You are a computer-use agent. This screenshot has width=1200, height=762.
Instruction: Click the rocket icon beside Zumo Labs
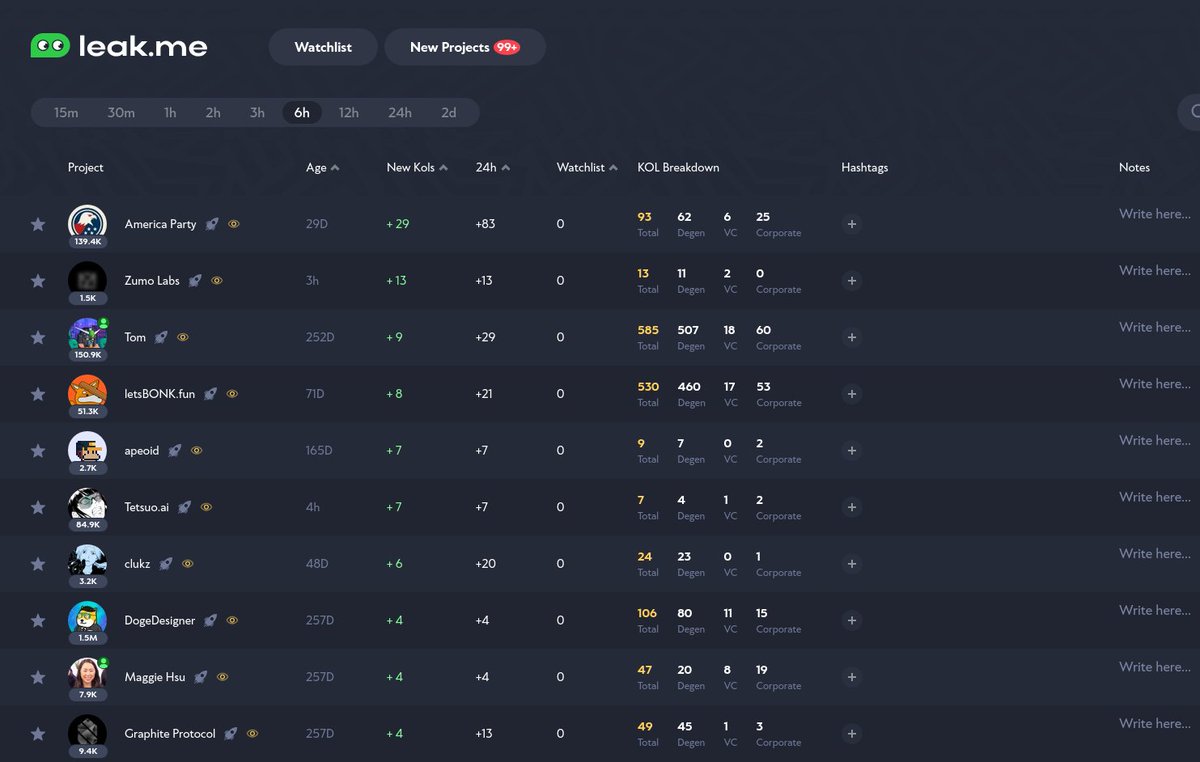point(196,280)
